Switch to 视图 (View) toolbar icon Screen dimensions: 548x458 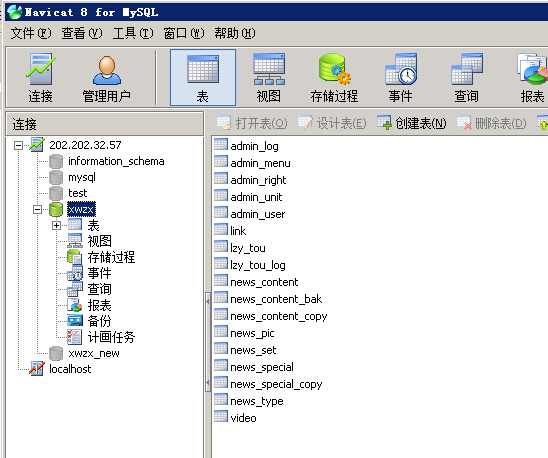tap(269, 78)
